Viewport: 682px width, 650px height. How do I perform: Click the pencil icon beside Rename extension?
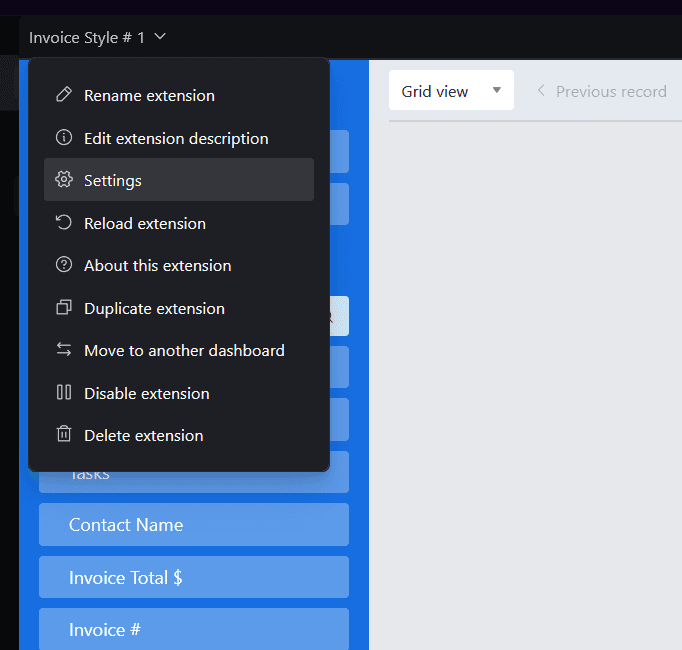(x=64, y=94)
